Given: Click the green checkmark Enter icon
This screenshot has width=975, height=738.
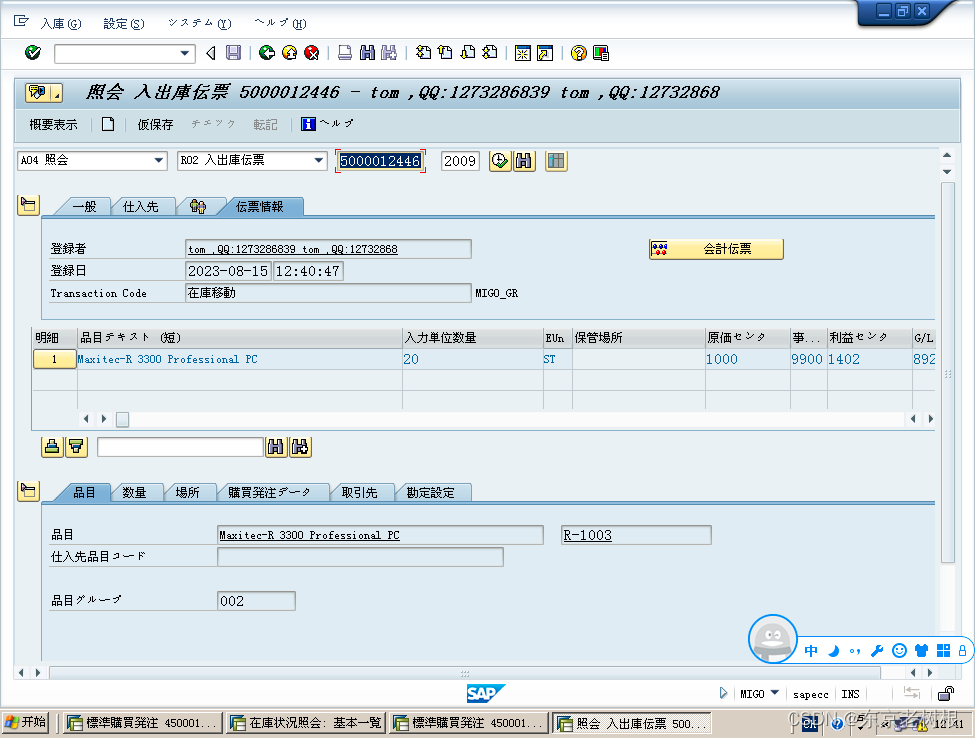Looking at the screenshot, I should coord(33,53).
